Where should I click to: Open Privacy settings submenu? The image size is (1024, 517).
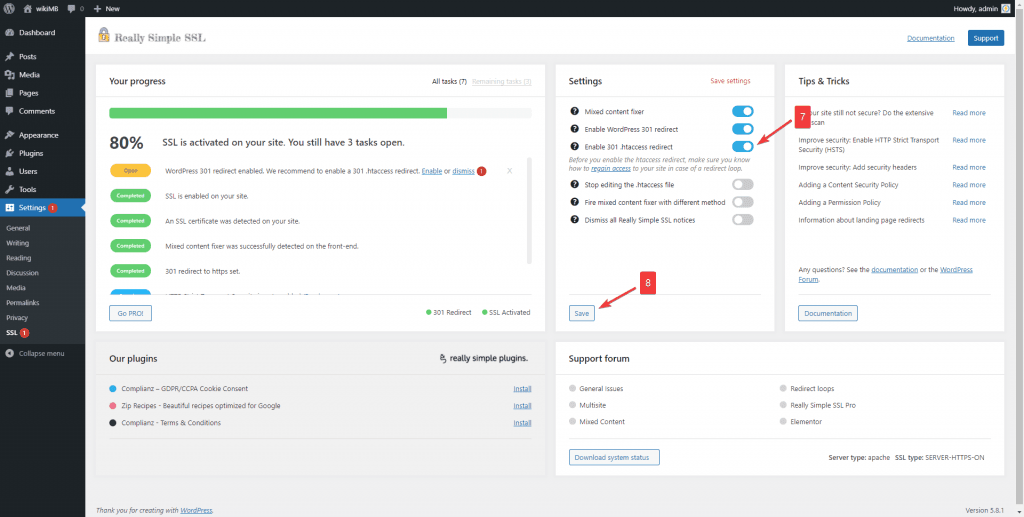point(17,318)
